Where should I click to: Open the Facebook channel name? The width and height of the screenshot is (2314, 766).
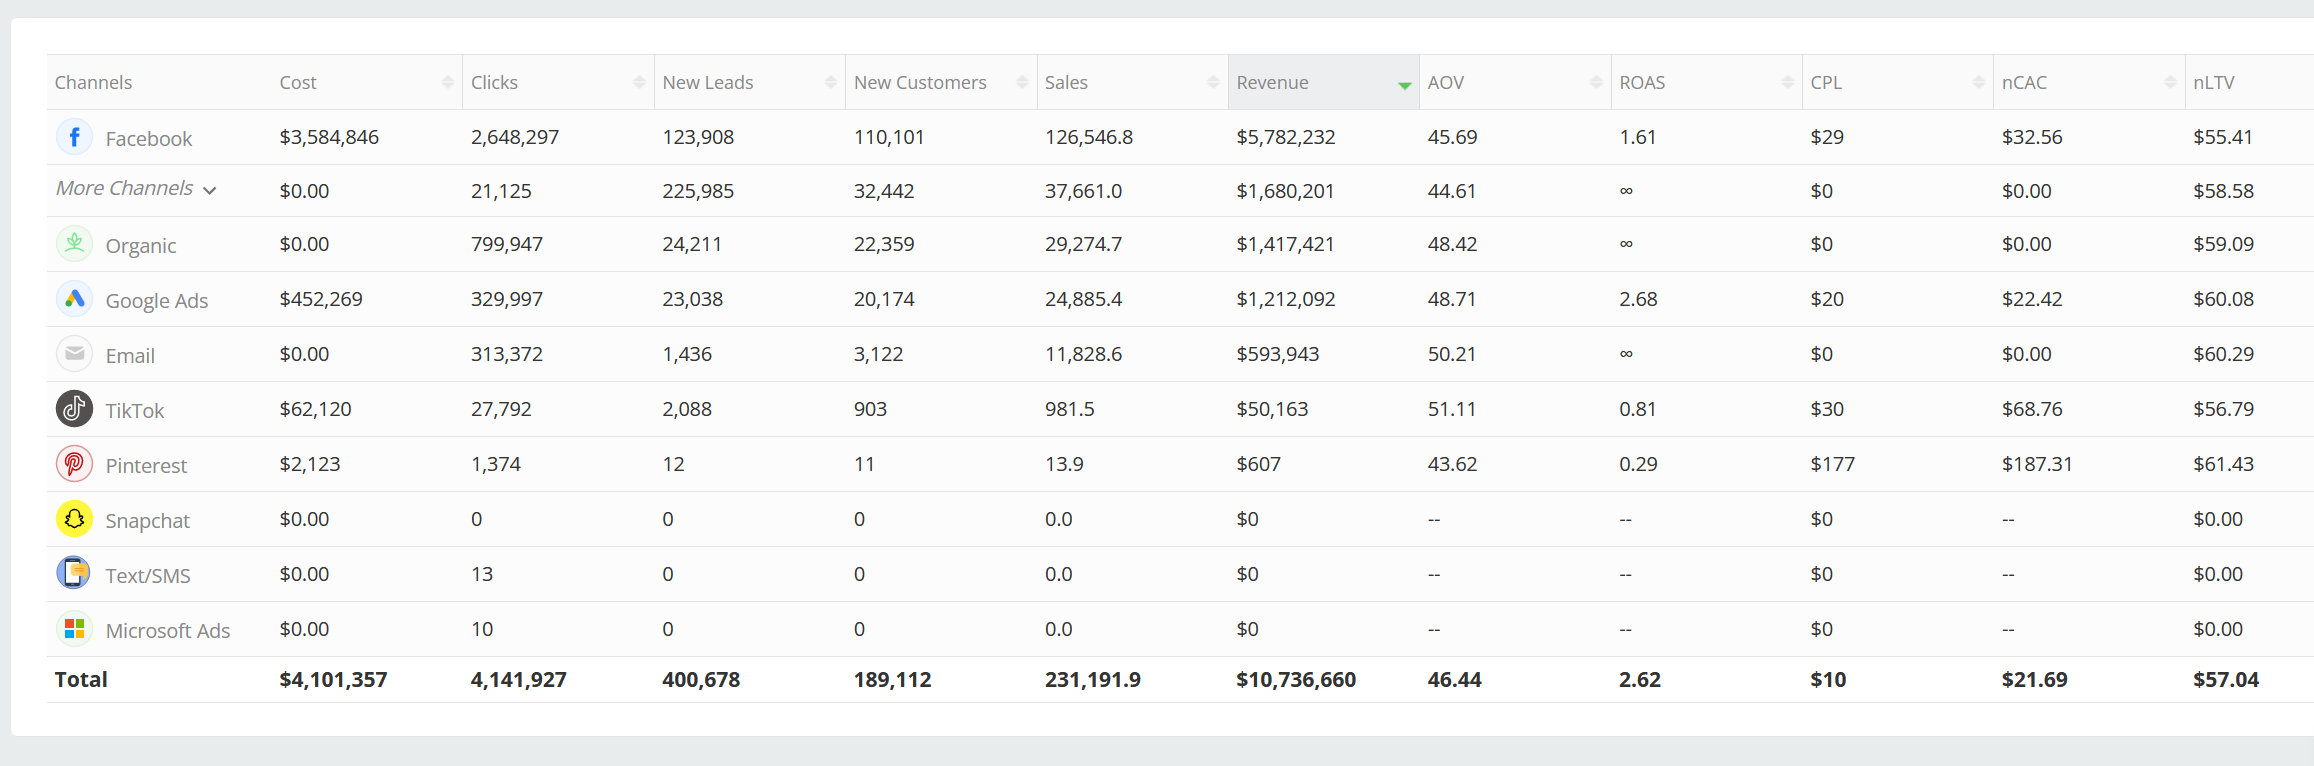click(149, 139)
